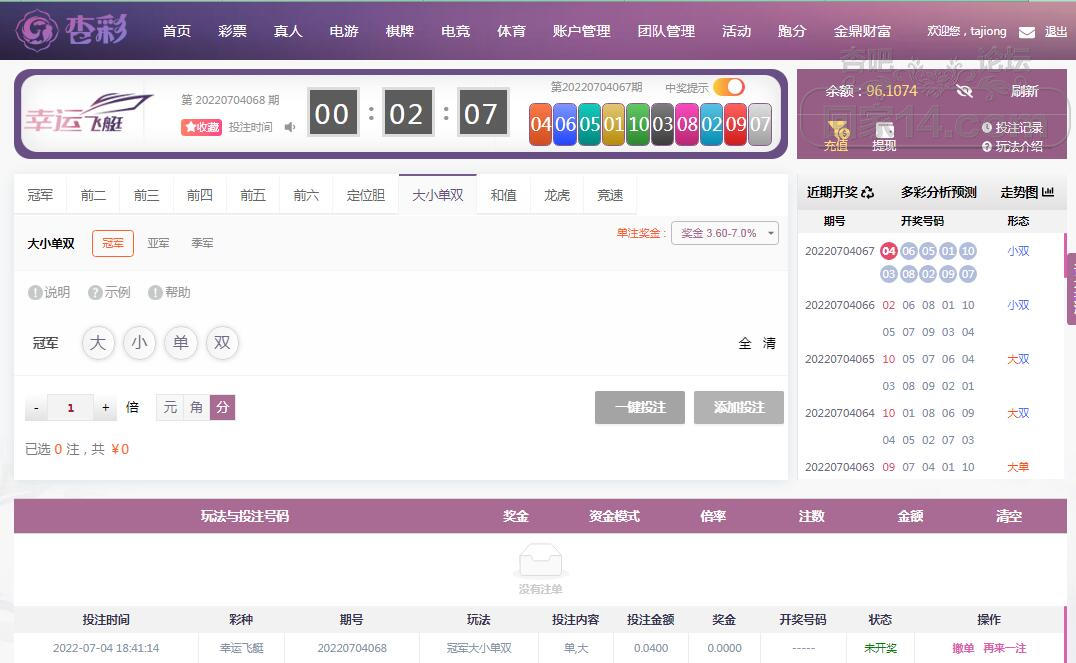Increase multiplier with plus button
This screenshot has height=663, width=1076.
pyautogui.click(x=105, y=408)
